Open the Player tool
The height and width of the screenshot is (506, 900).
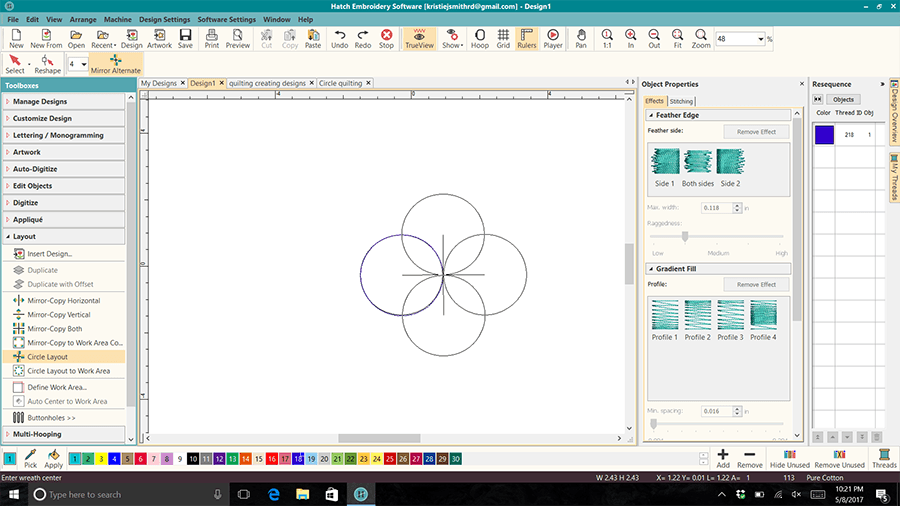(x=553, y=39)
